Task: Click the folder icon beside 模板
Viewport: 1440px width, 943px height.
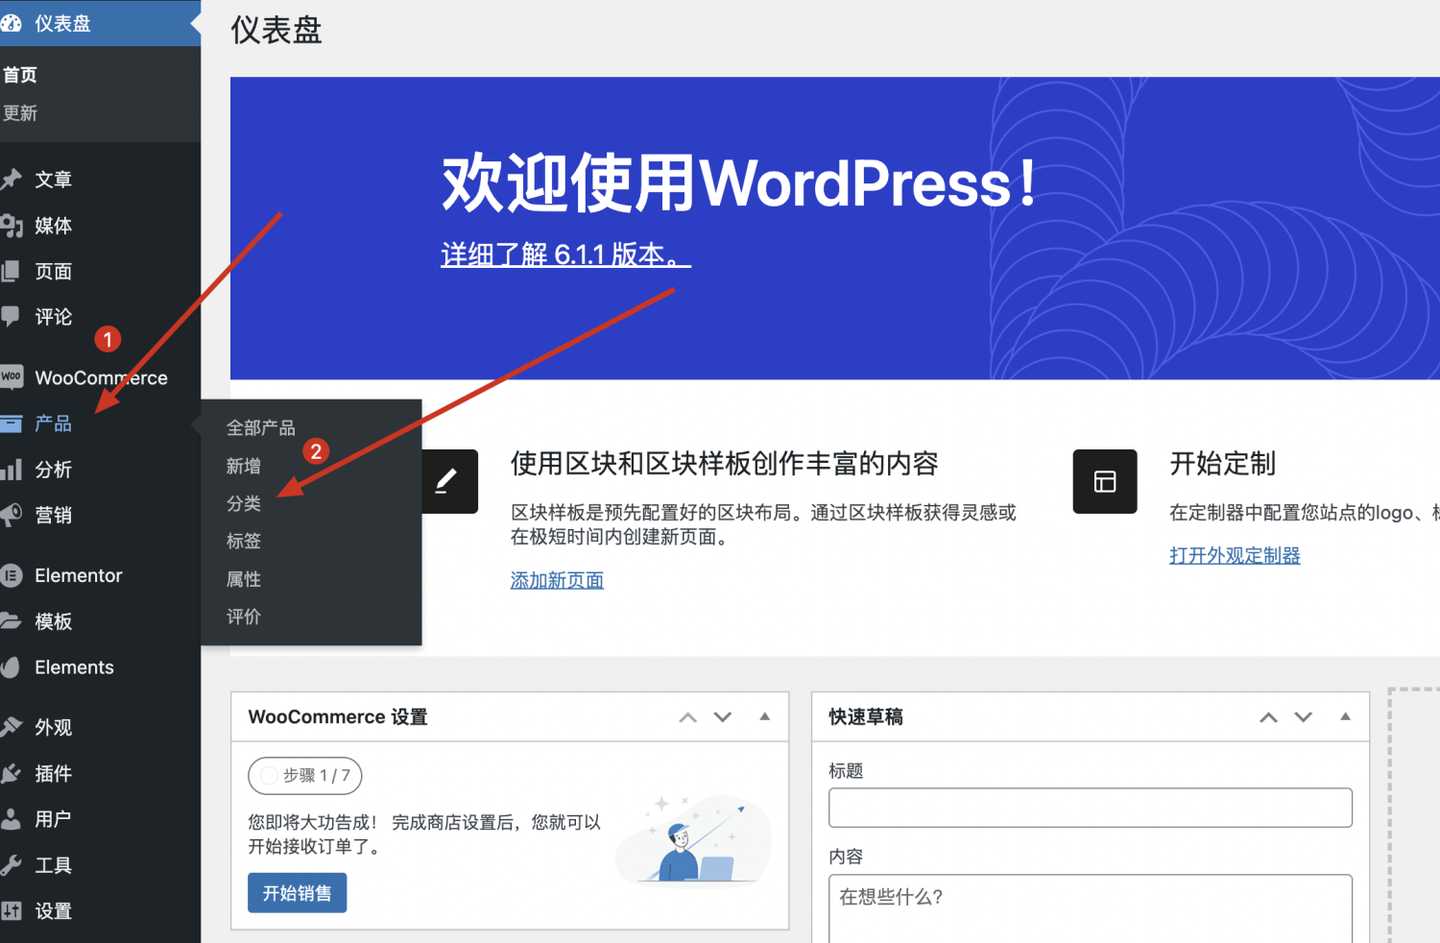Action: click(11, 621)
